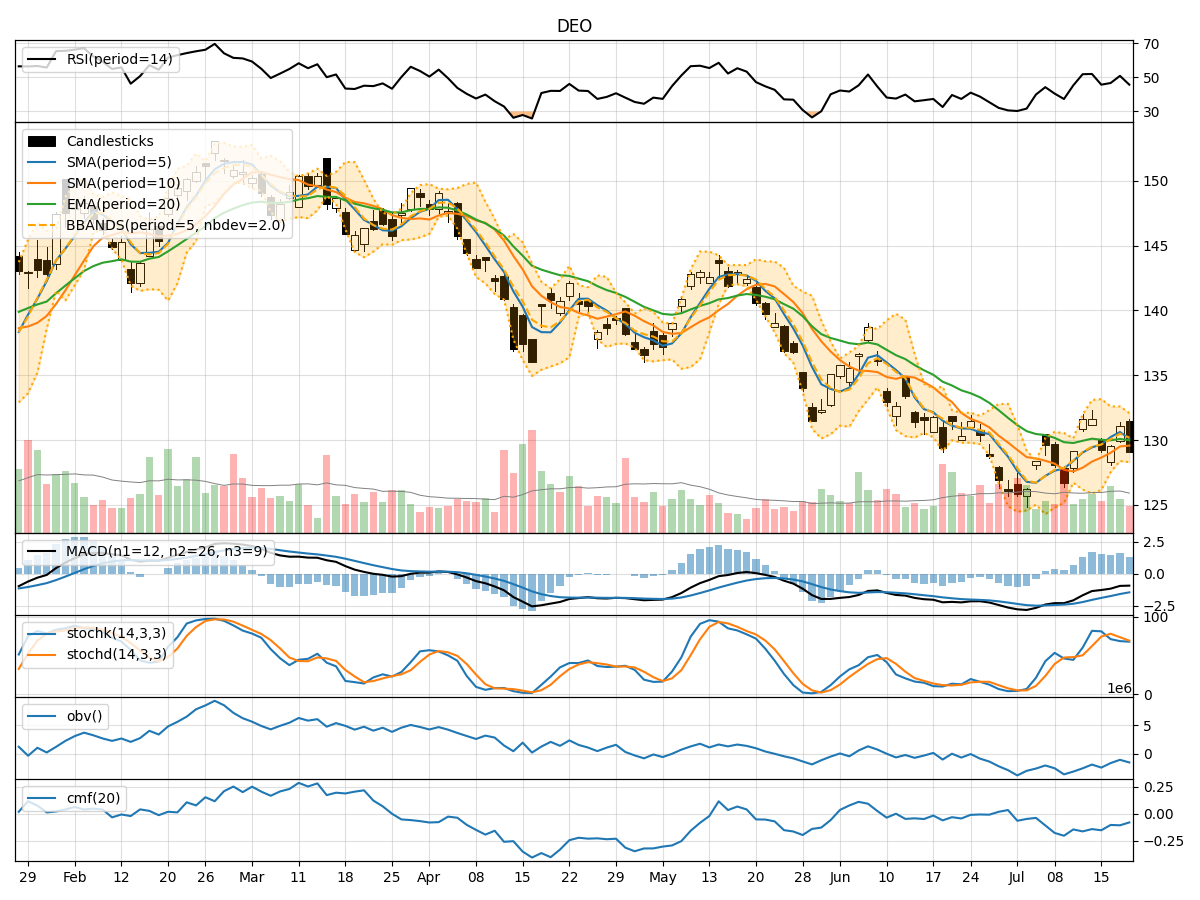Click the SMA(period=10) orange line marker
Image resolution: width=1200 pixels, height=900 pixels.
click(44, 183)
